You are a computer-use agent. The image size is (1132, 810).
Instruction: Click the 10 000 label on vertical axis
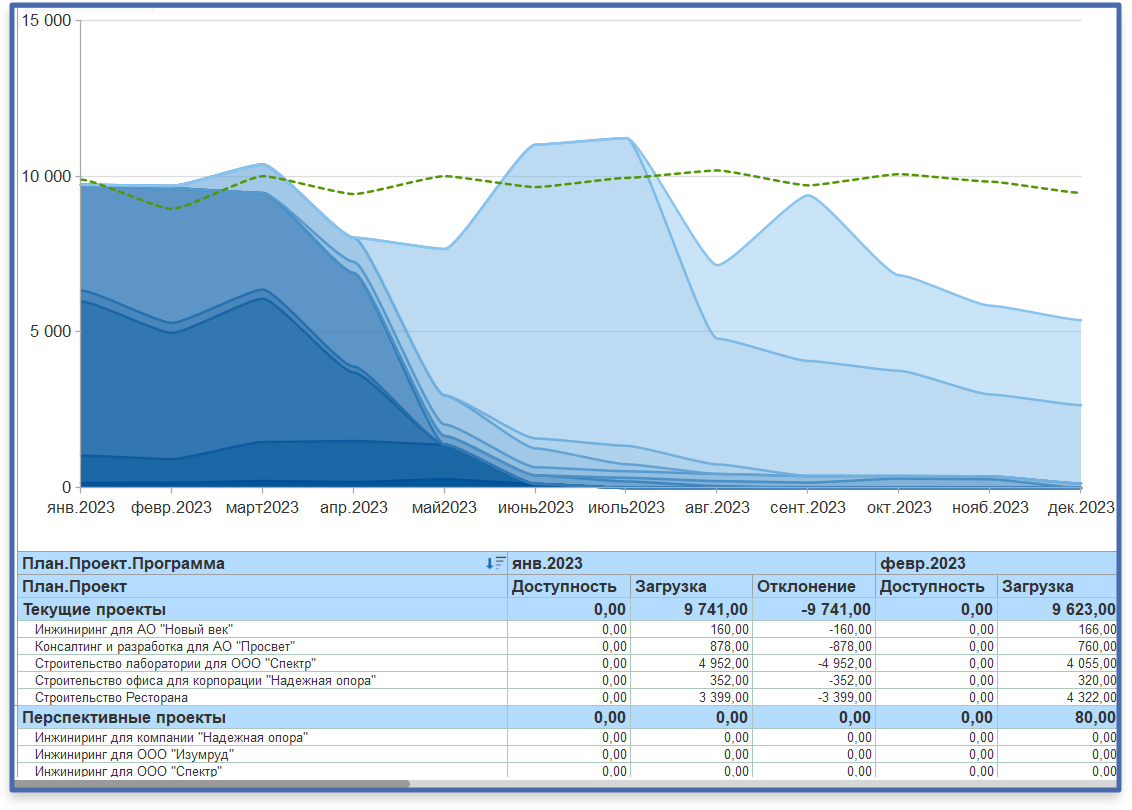coord(47,177)
